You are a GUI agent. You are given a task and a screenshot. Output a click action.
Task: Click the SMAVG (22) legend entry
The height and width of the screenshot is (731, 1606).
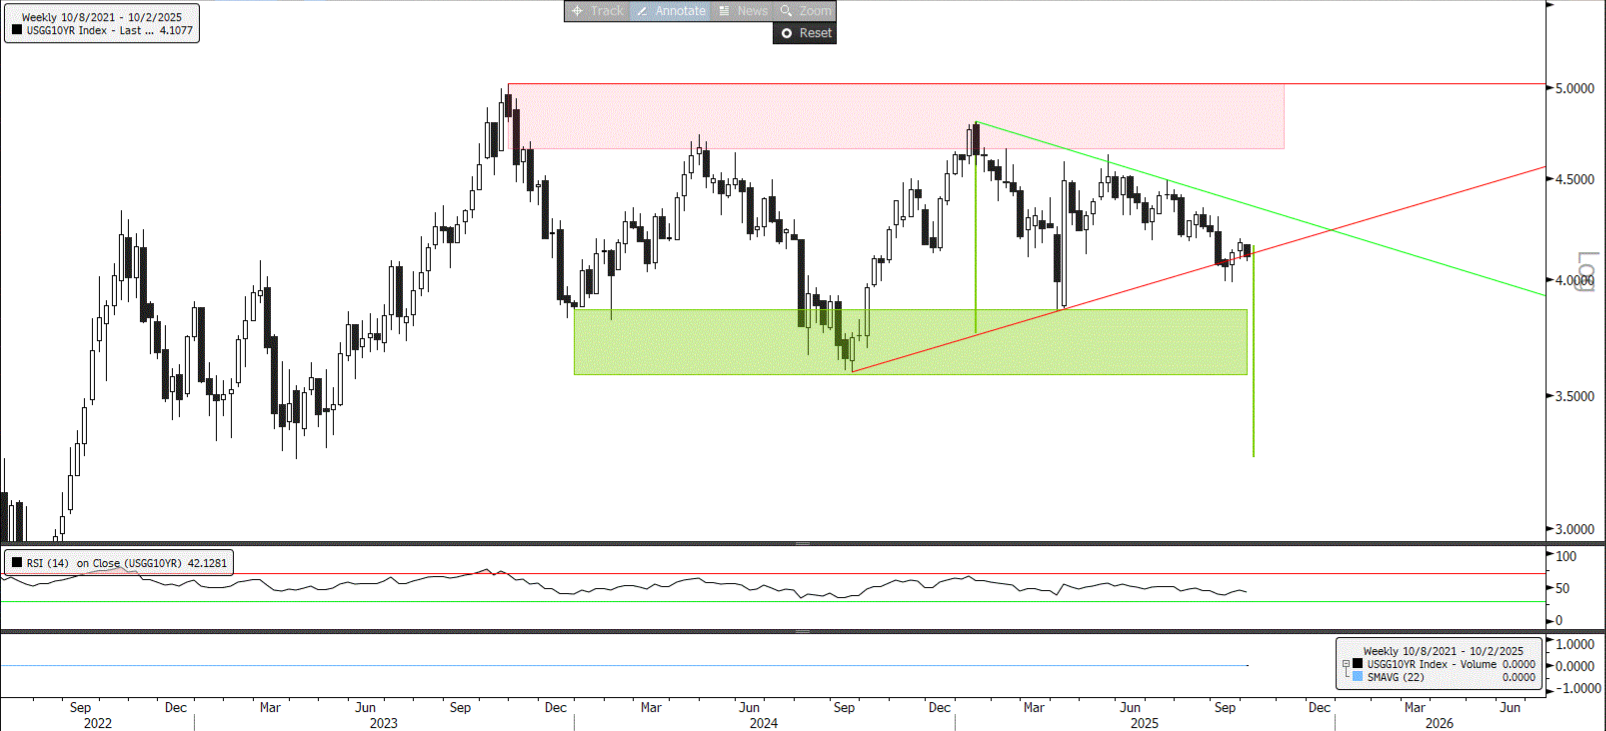coord(1395,677)
